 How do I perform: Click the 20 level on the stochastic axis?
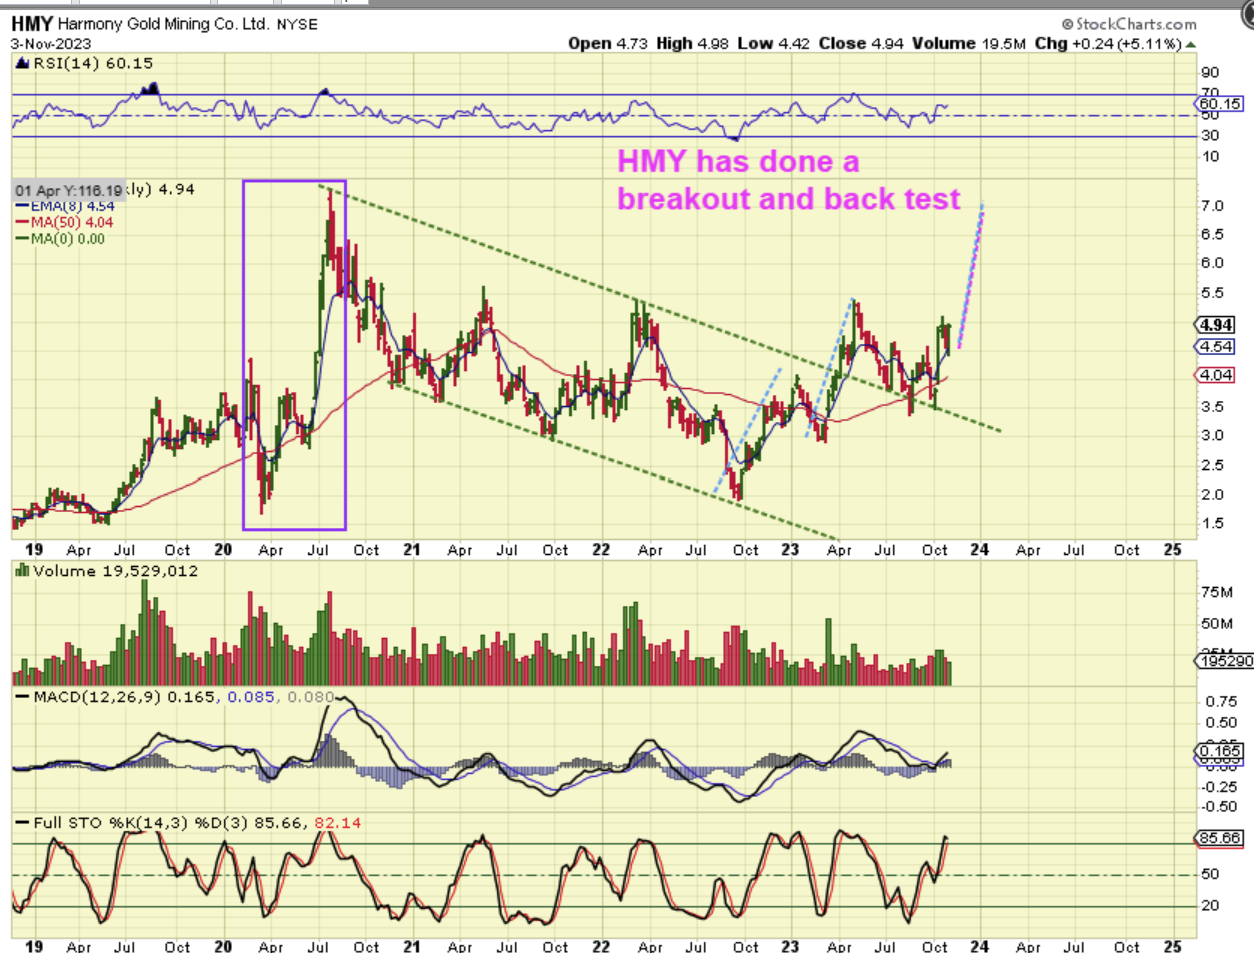point(1210,905)
